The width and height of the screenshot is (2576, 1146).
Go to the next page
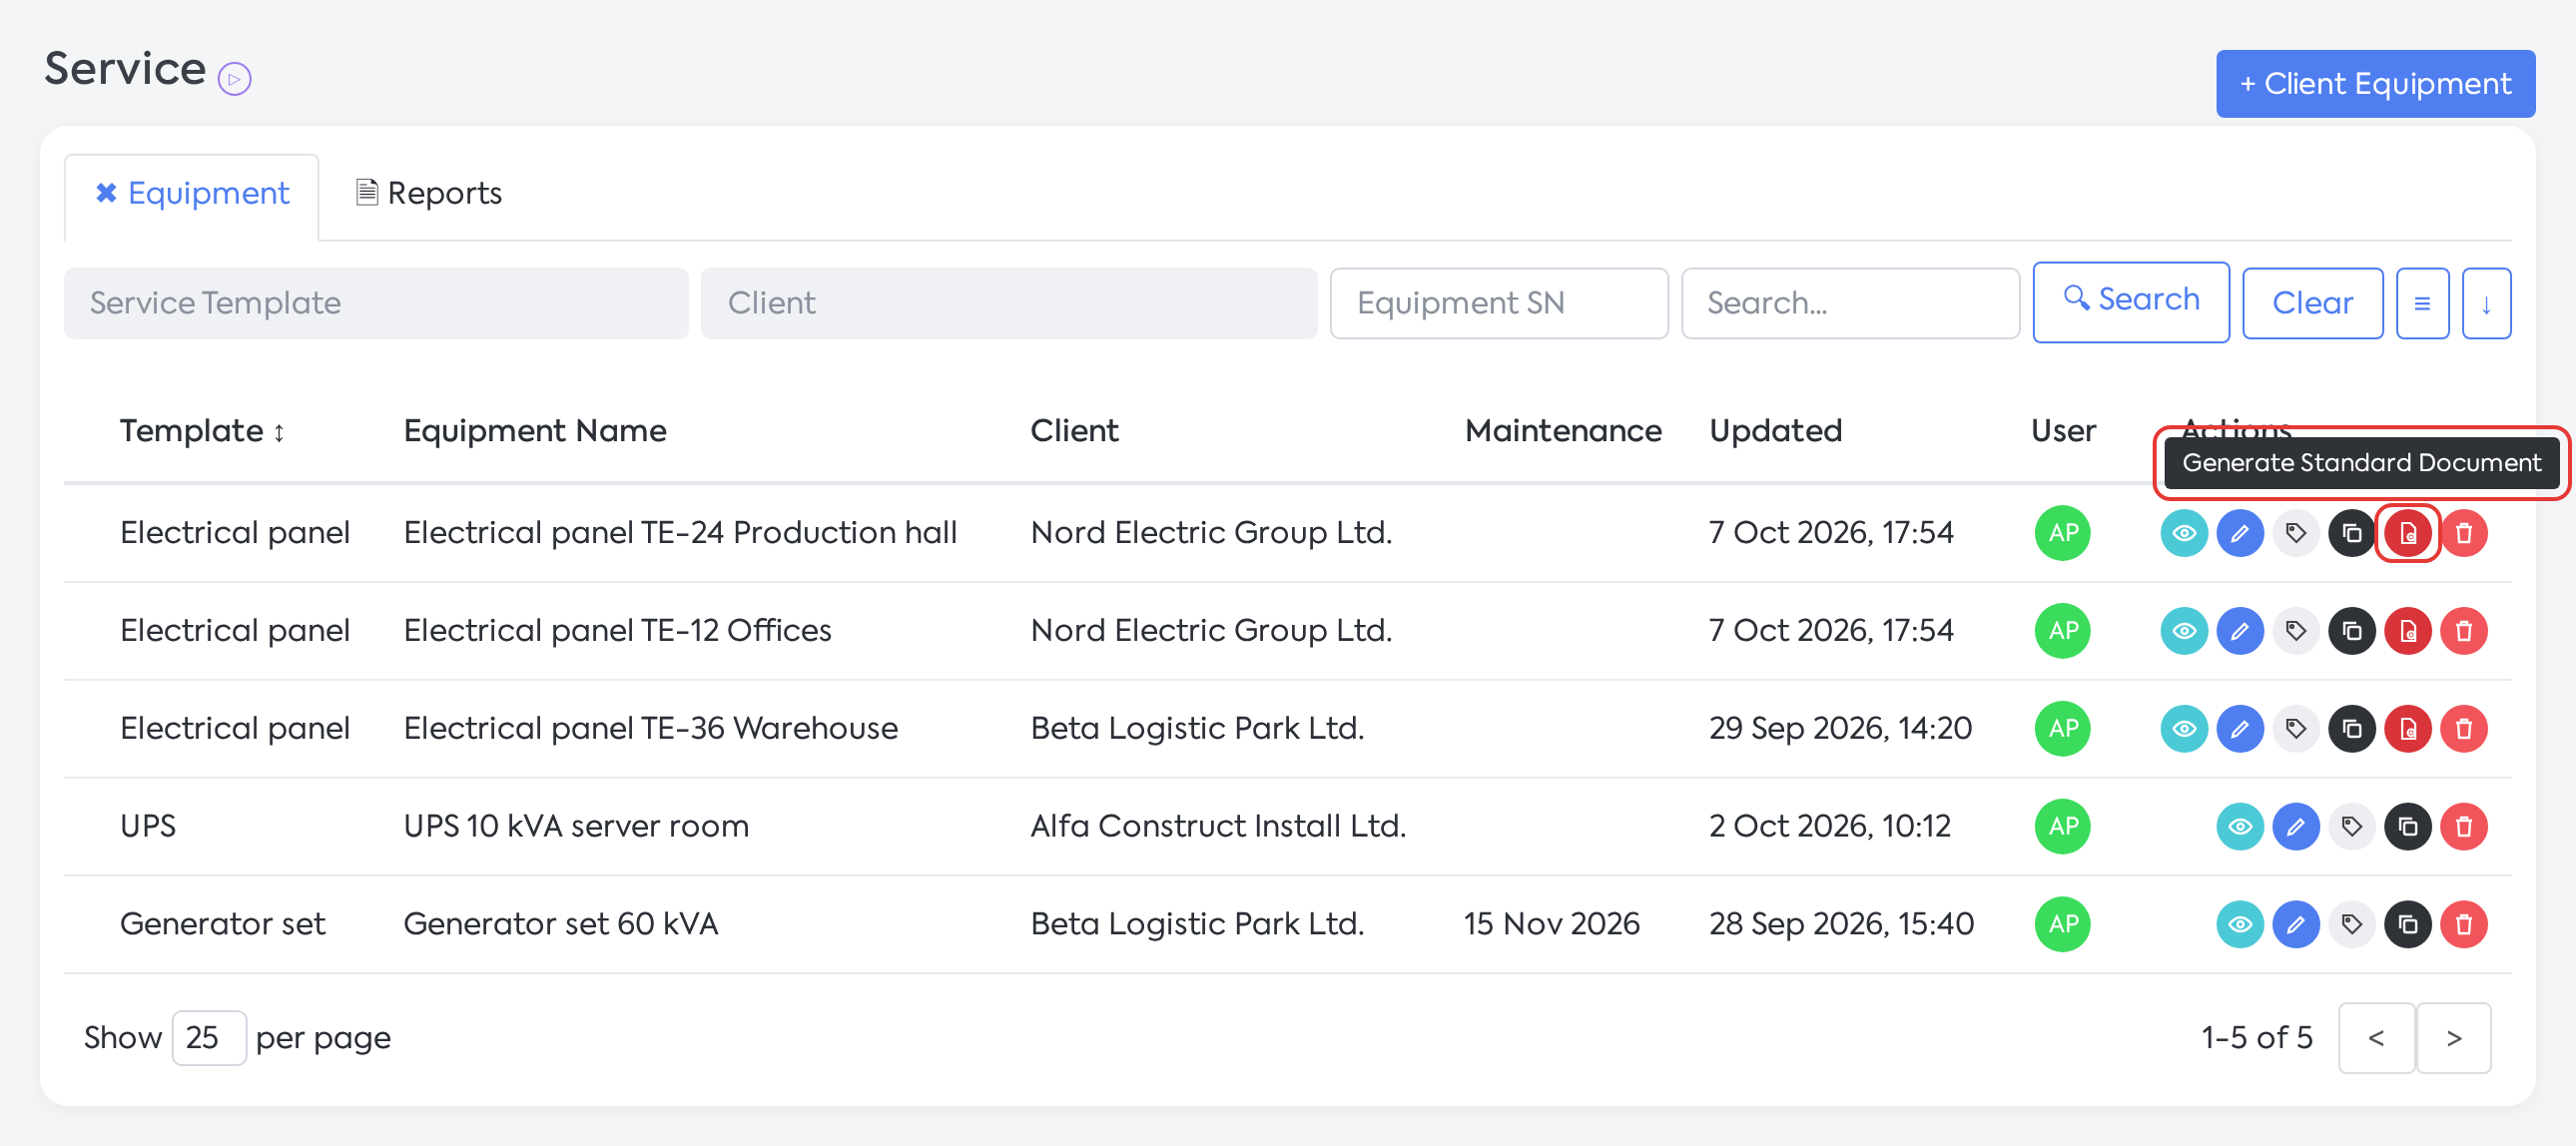(x=2453, y=1038)
